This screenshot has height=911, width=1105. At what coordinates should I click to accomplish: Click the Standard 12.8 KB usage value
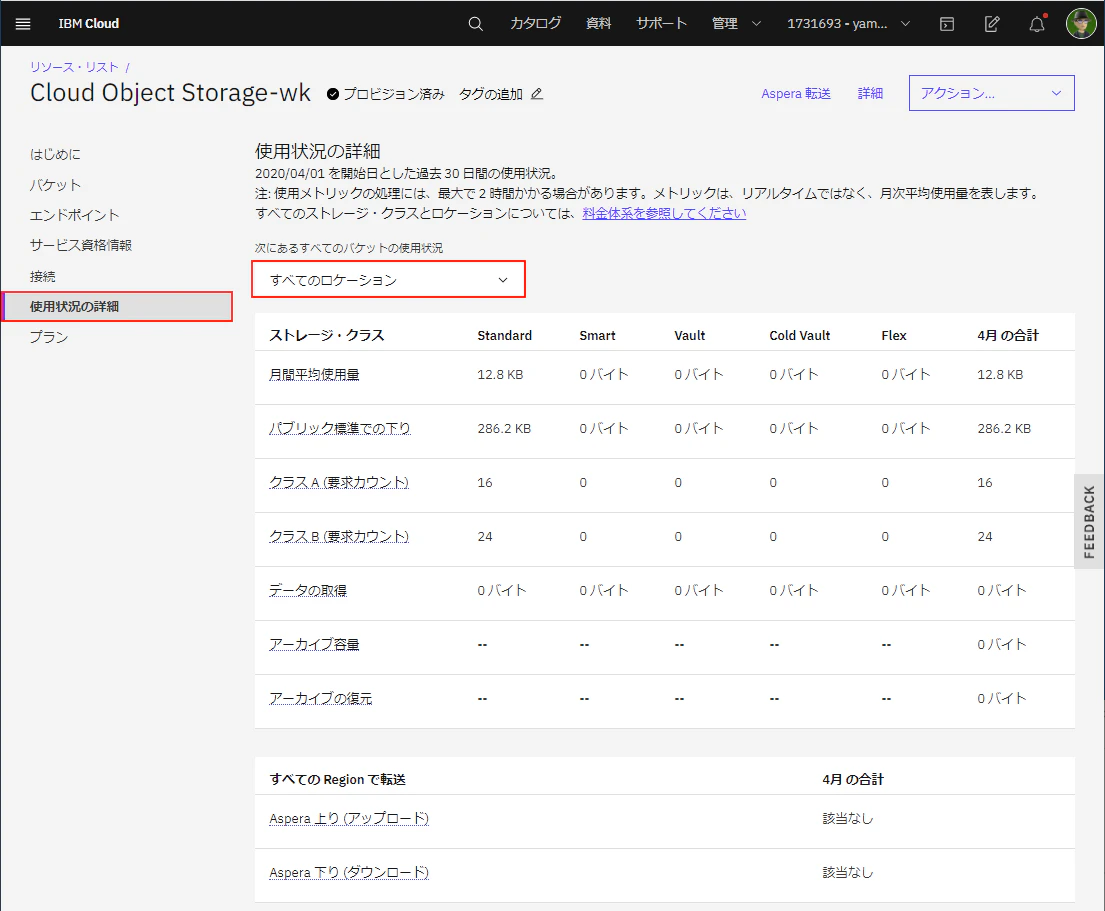pos(500,374)
